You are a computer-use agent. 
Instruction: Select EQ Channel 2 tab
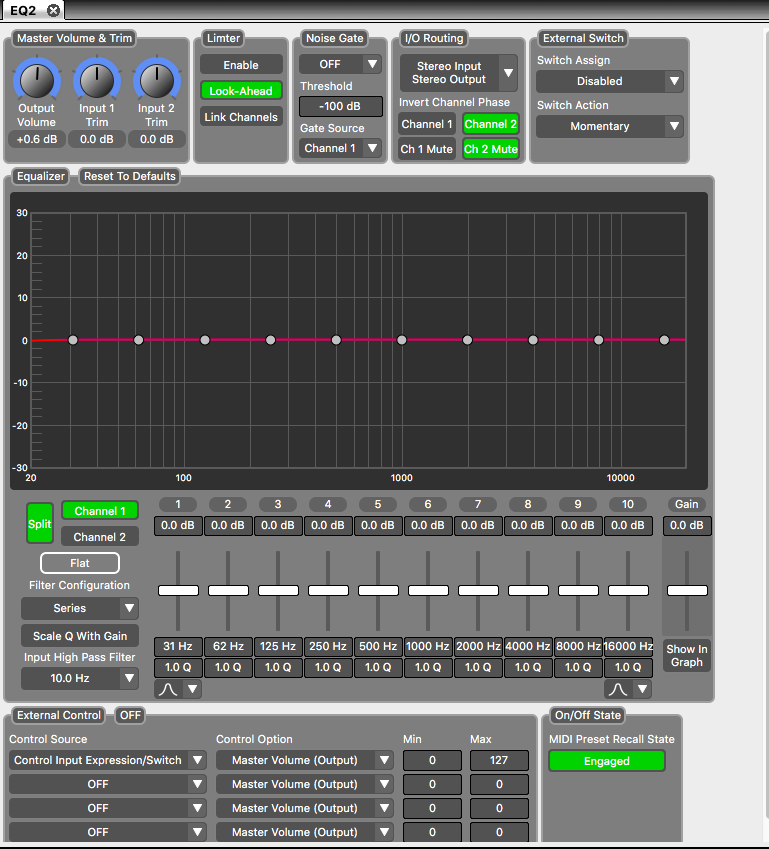pos(100,537)
